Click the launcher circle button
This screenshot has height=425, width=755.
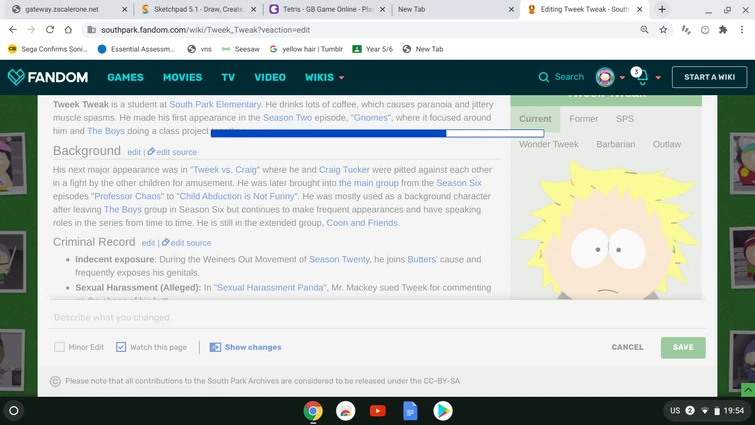tap(14, 411)
